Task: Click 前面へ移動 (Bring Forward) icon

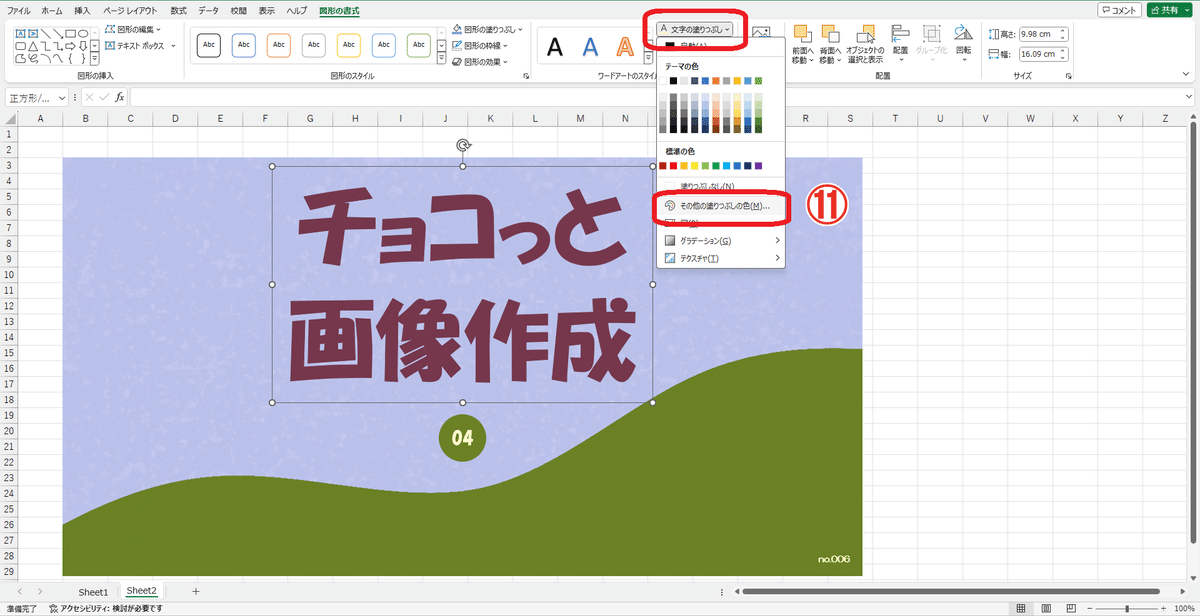Action: click(801, 34)
